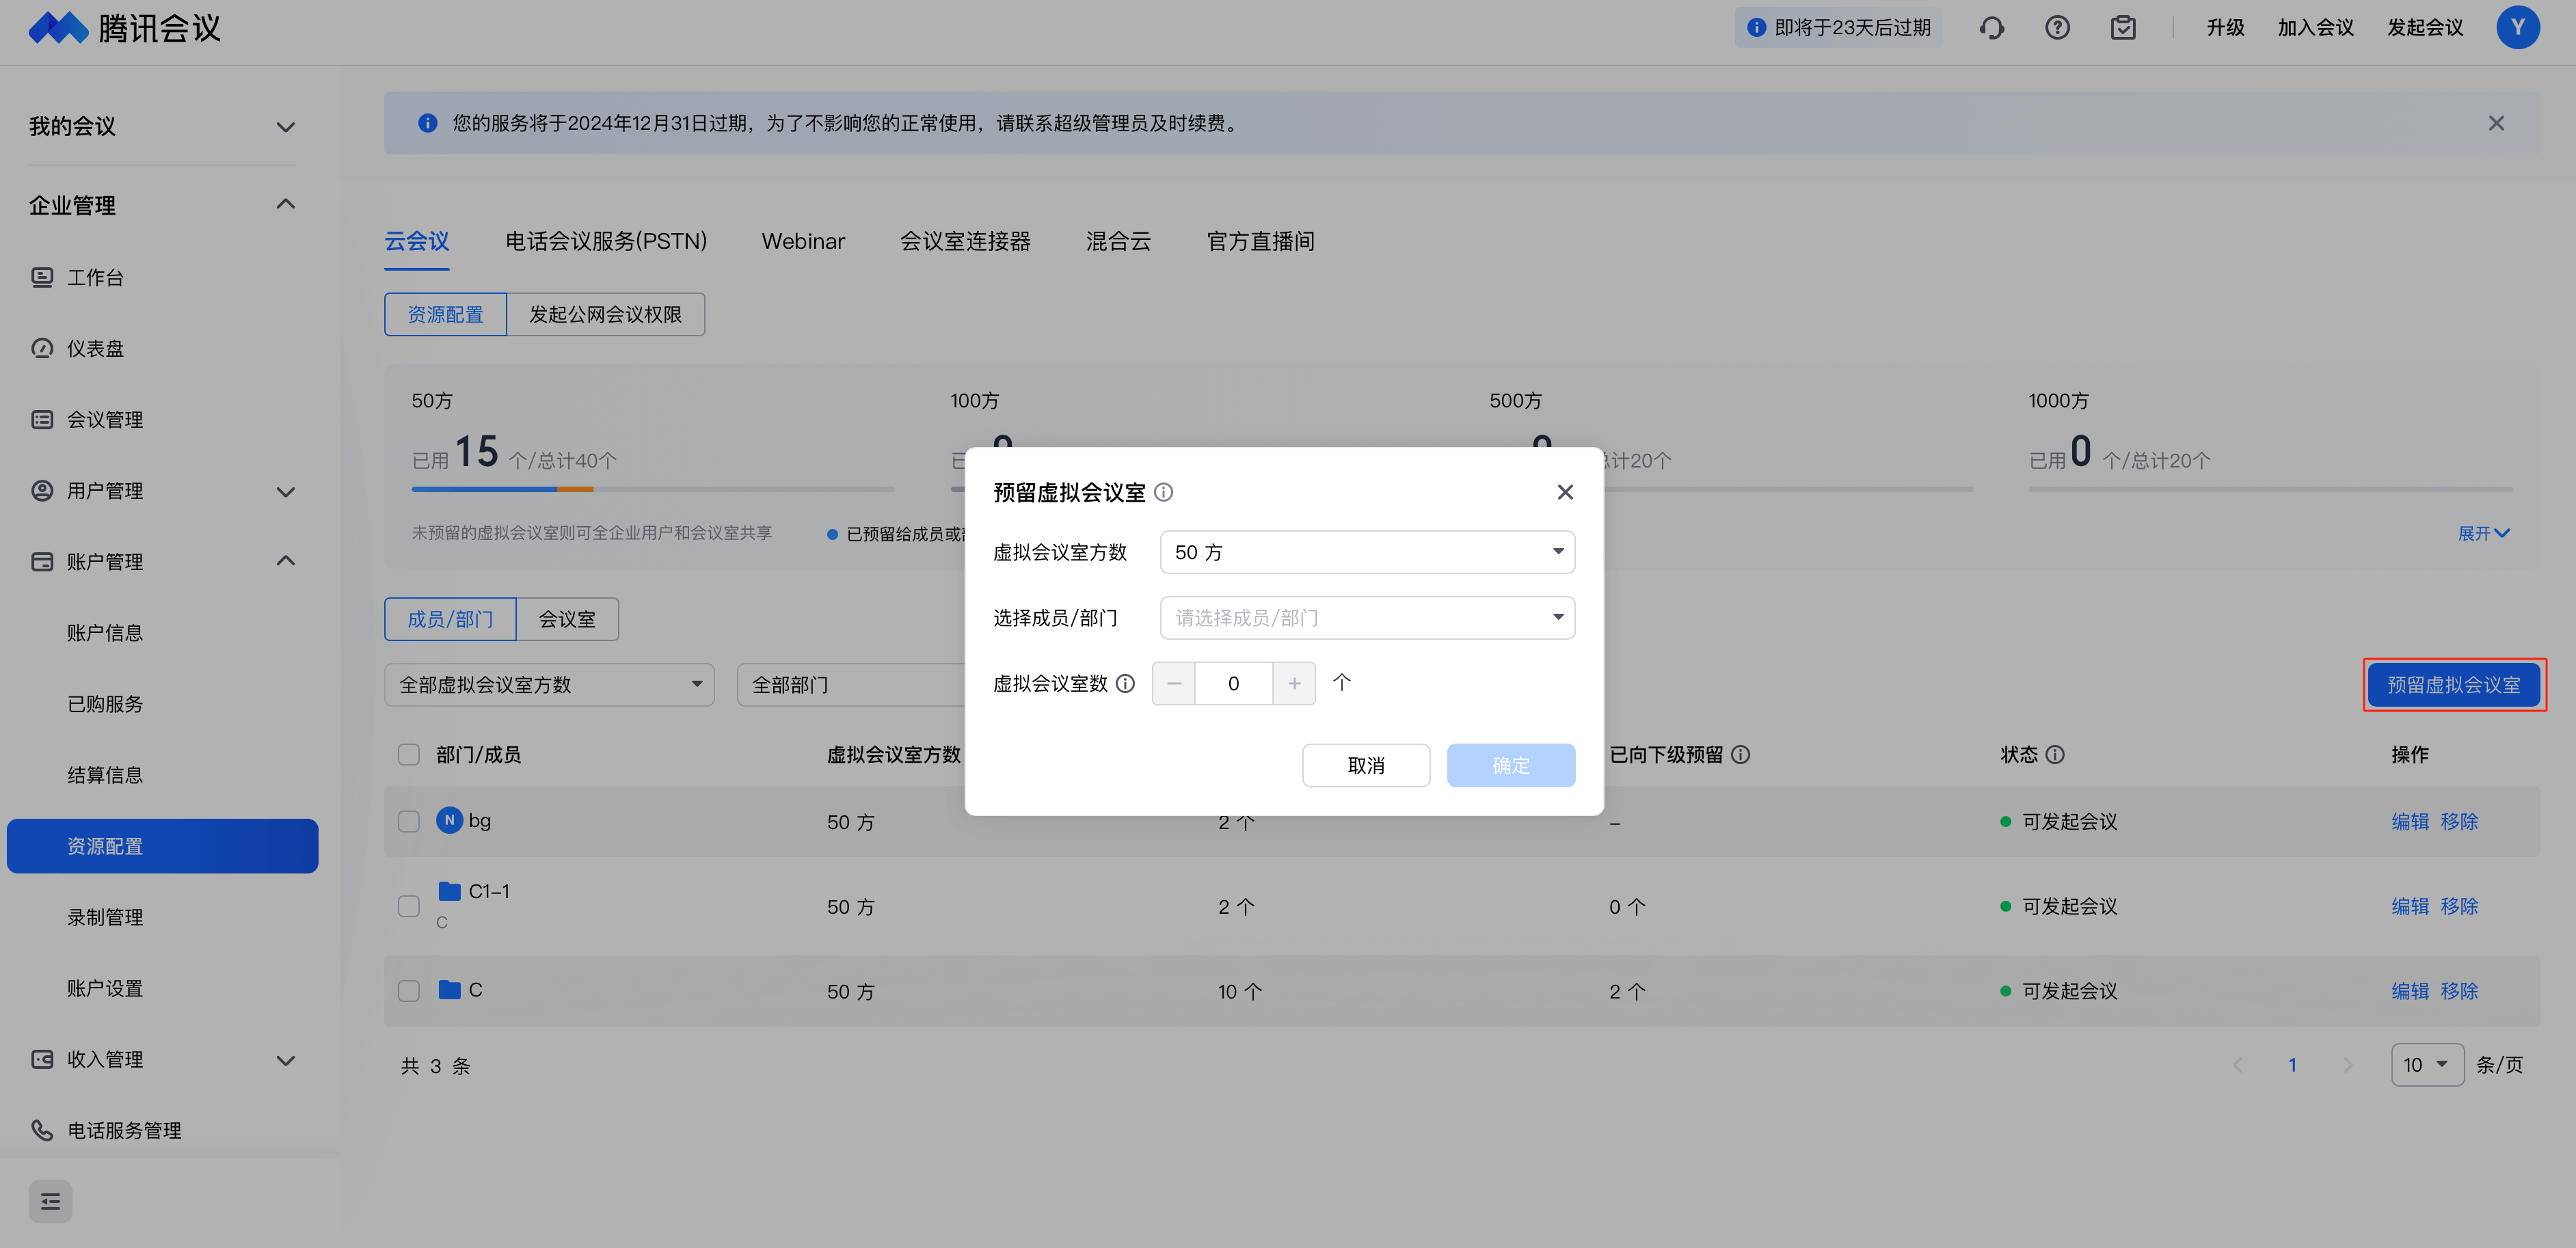Decrease 虚拟会议室数 with minus stepper

[x=1174, y=684]
